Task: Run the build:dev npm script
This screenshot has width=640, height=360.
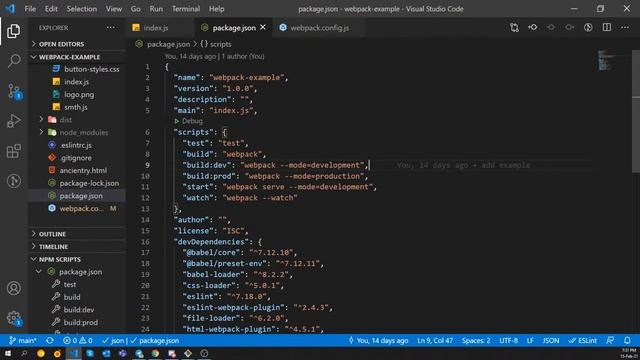Action: [x=79, y=309]
